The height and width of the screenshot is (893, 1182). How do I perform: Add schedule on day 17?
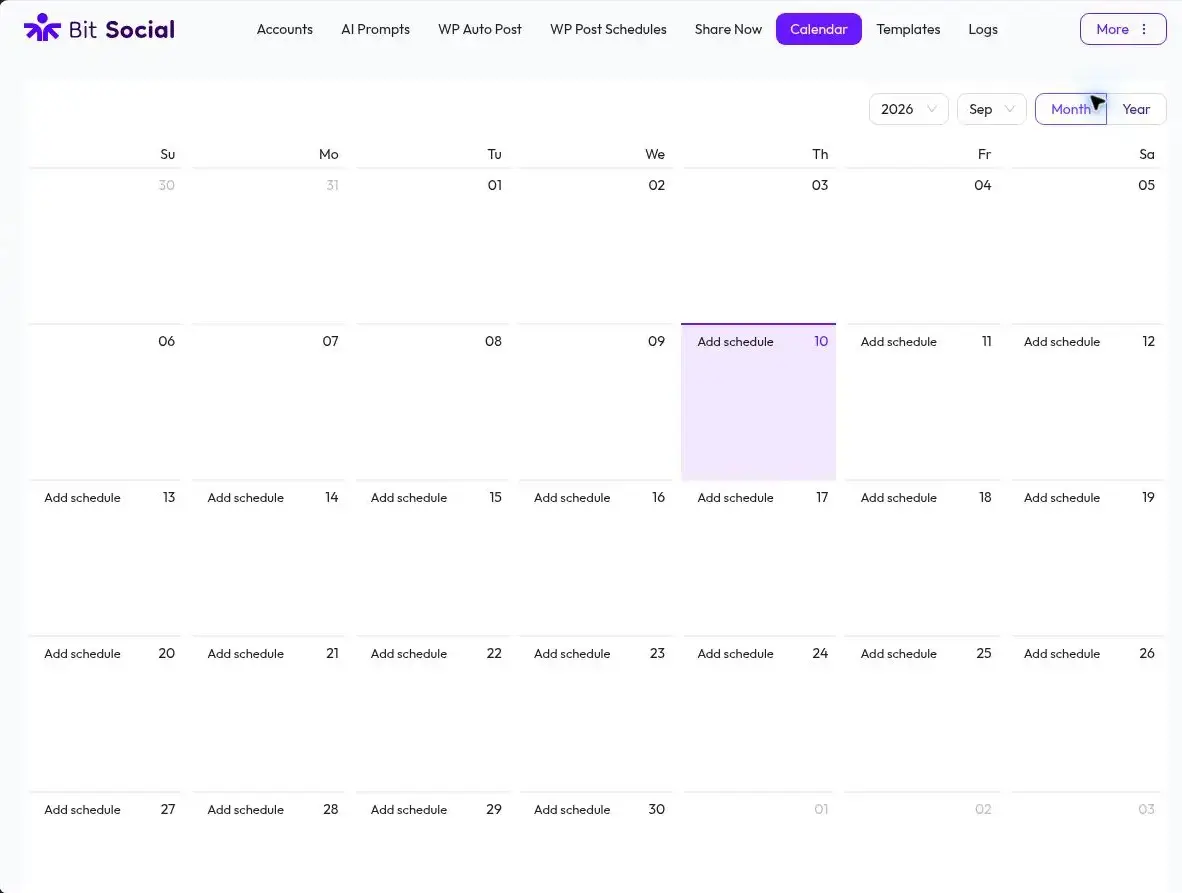click(x=735, y=497)
